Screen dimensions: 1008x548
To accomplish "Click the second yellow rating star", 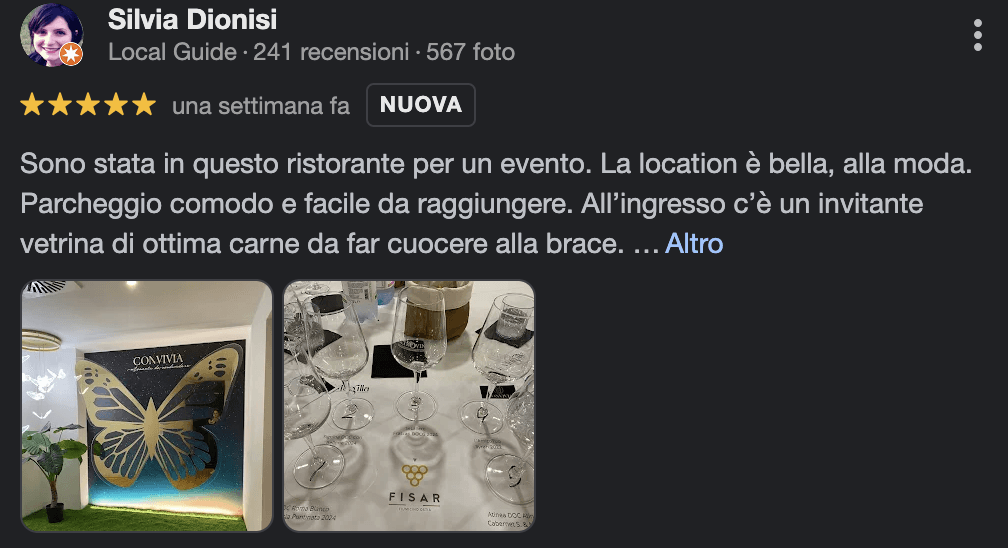I will [60, 104].
